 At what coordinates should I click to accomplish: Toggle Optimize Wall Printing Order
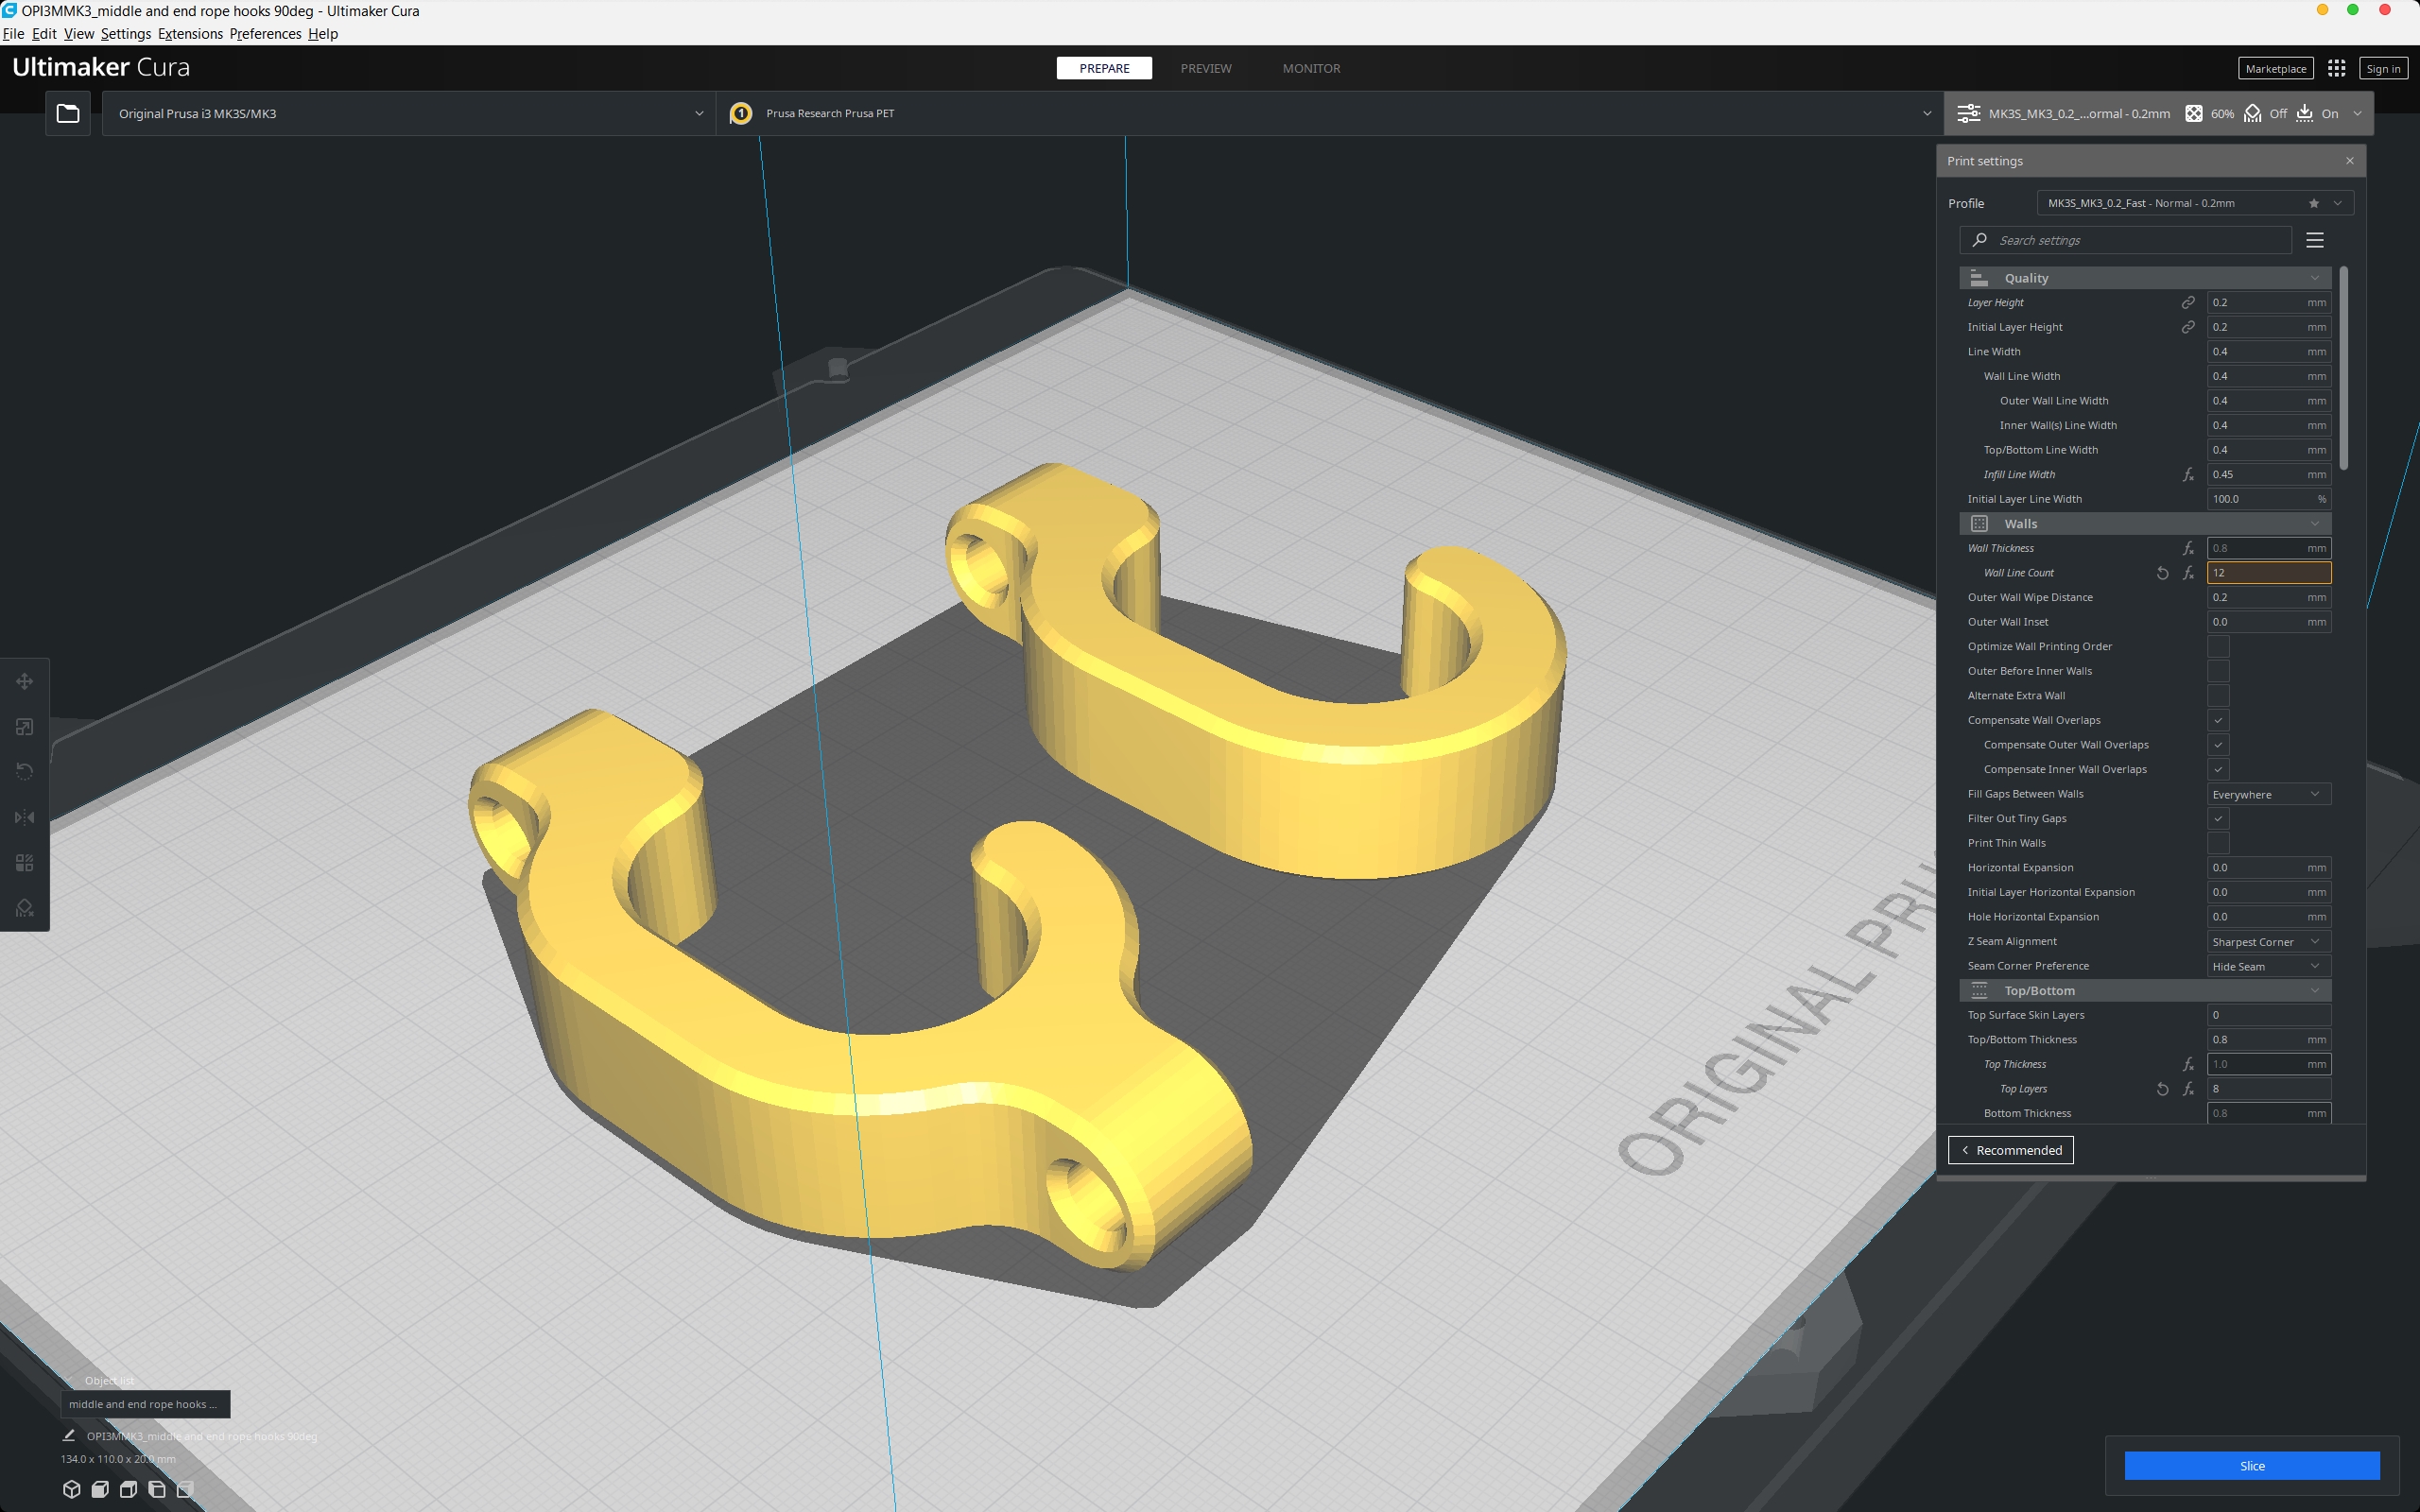2218,646
